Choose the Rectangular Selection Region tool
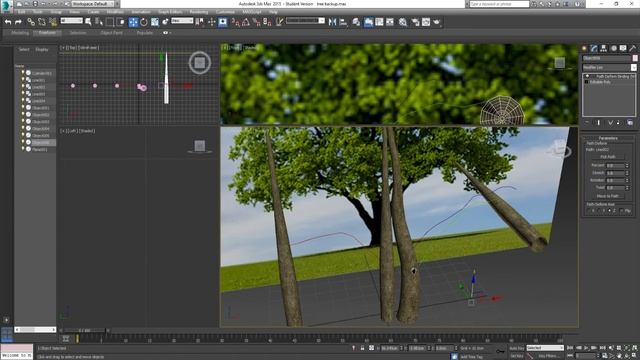Screen dimensions: 640x360 coord(110,22)
